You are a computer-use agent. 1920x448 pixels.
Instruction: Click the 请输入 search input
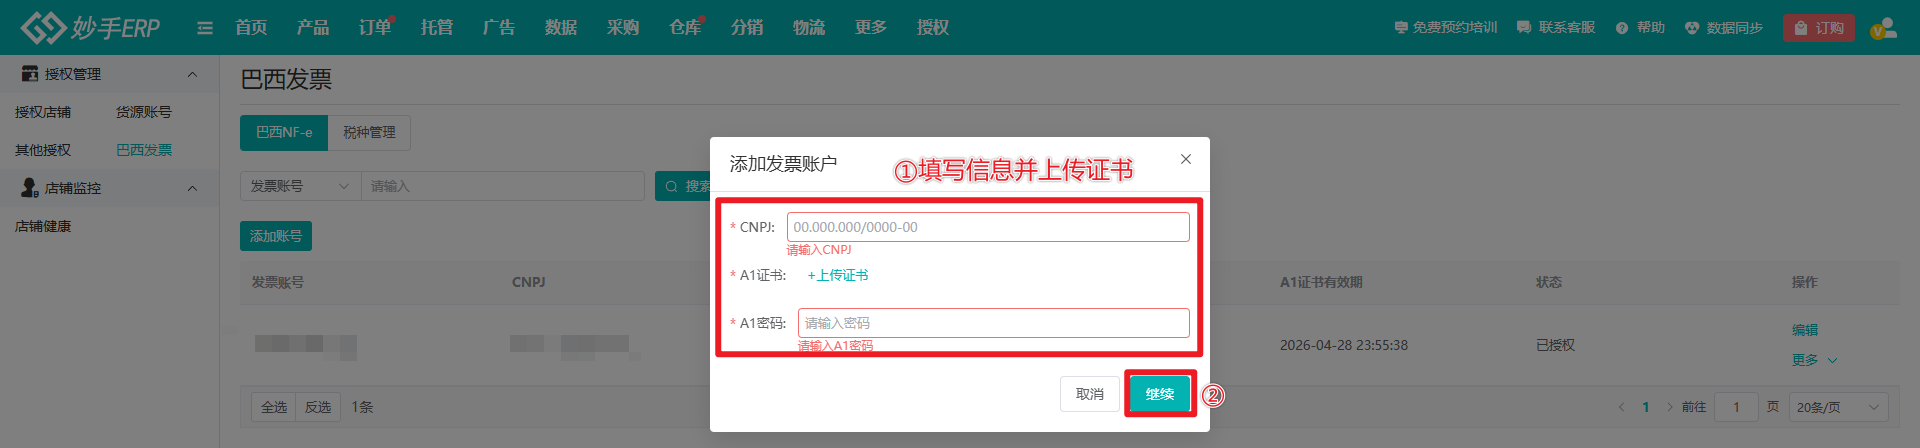pos(503,186)
